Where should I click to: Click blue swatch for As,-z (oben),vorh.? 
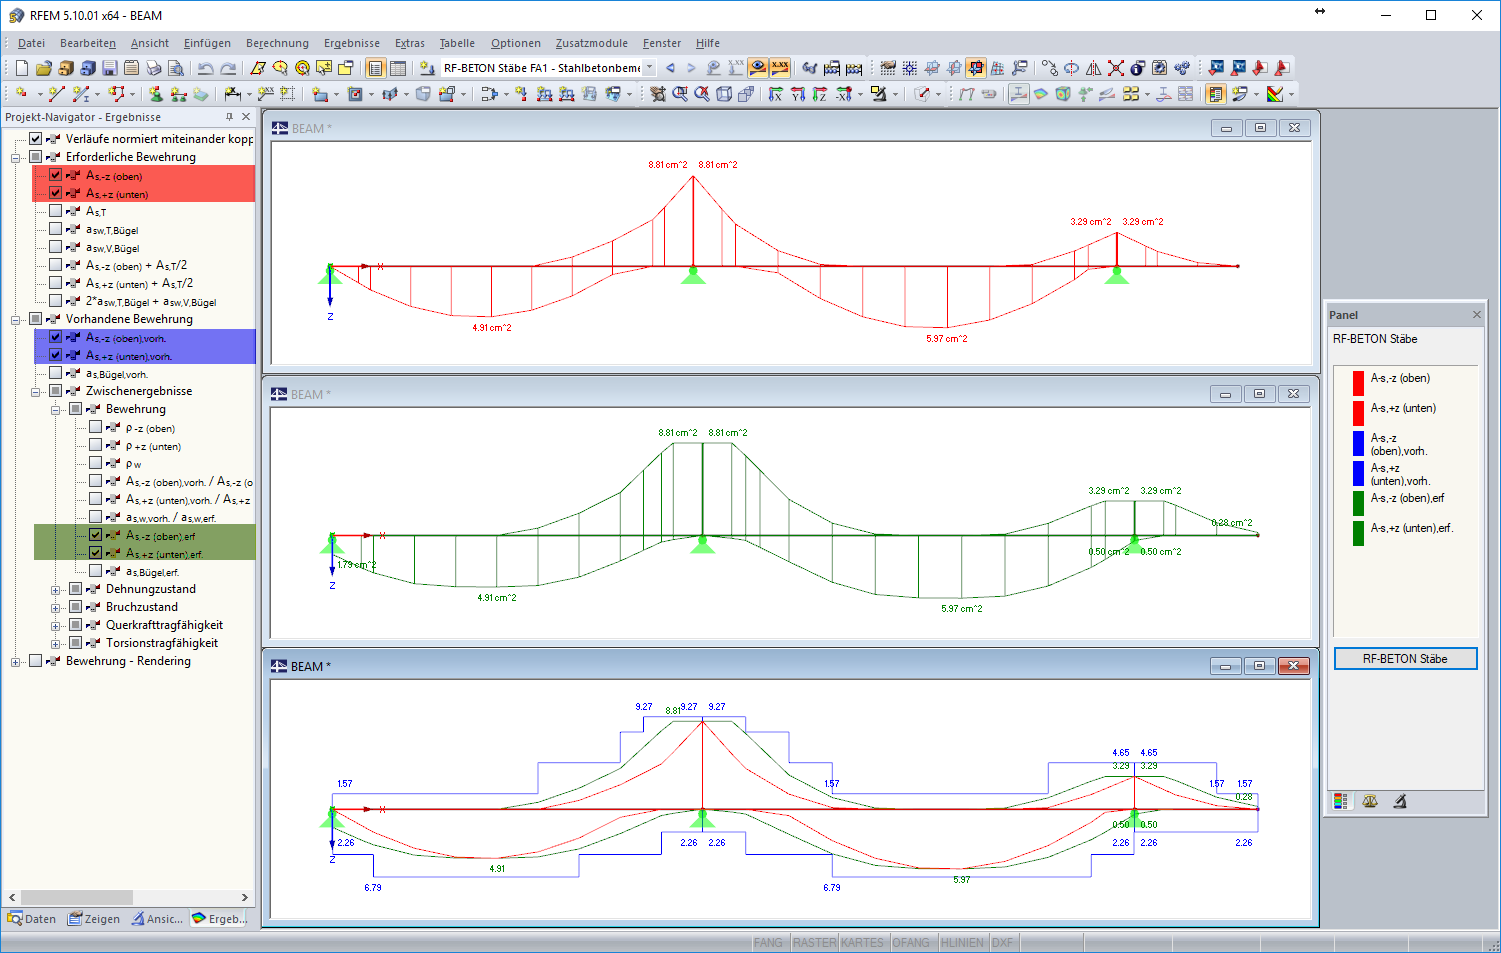1358,443
